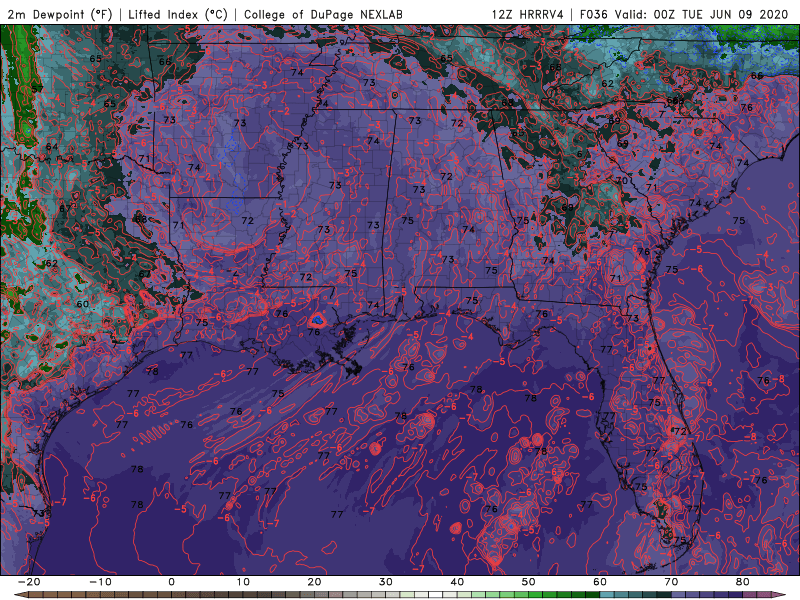Image resolution: width=800 pixels, height=600 pixels.
Task: Click the "2m Dewpoint (°F)" title text
Action: coord(60,14)
